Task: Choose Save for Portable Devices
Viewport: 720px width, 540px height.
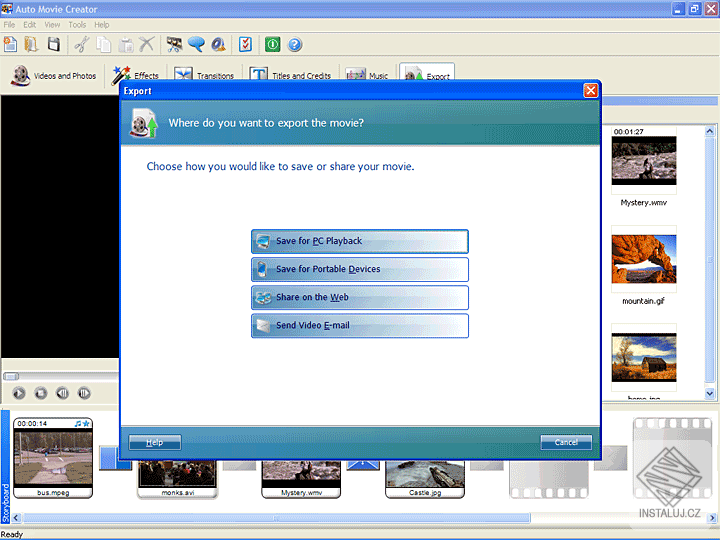Action: click(x=360, y=270)
